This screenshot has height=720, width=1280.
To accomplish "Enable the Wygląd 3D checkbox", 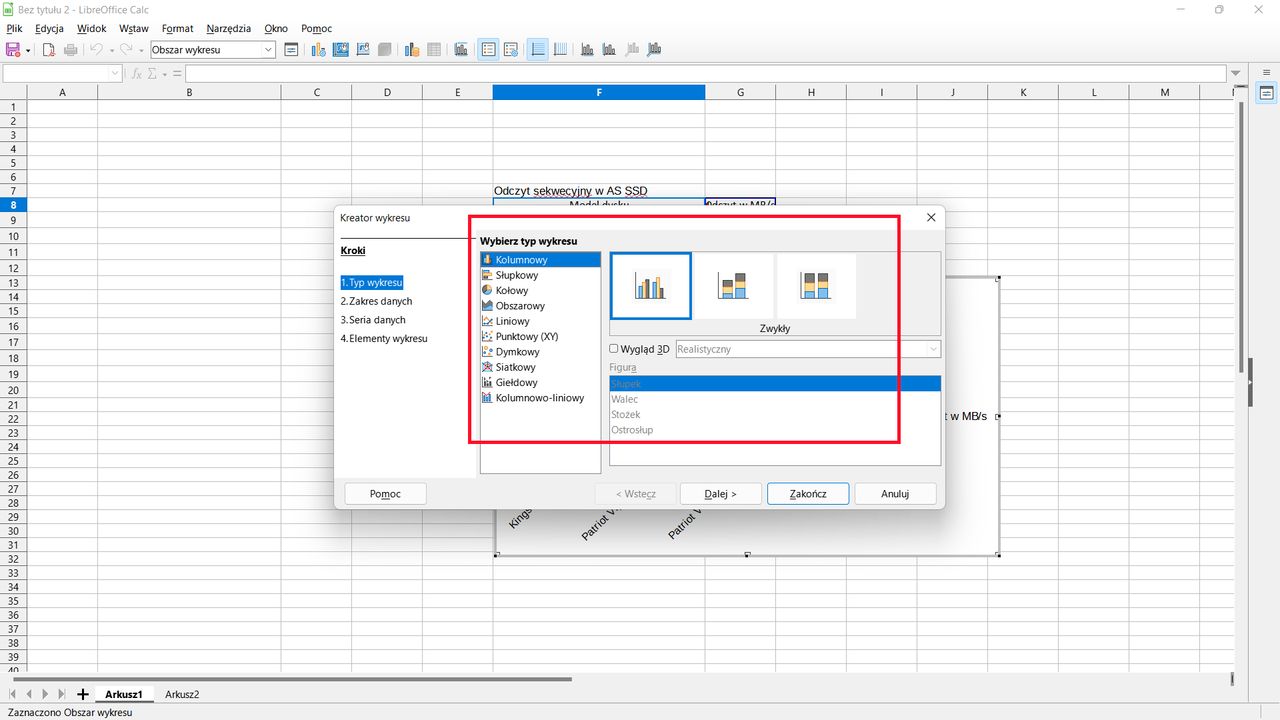I will 614,349.
